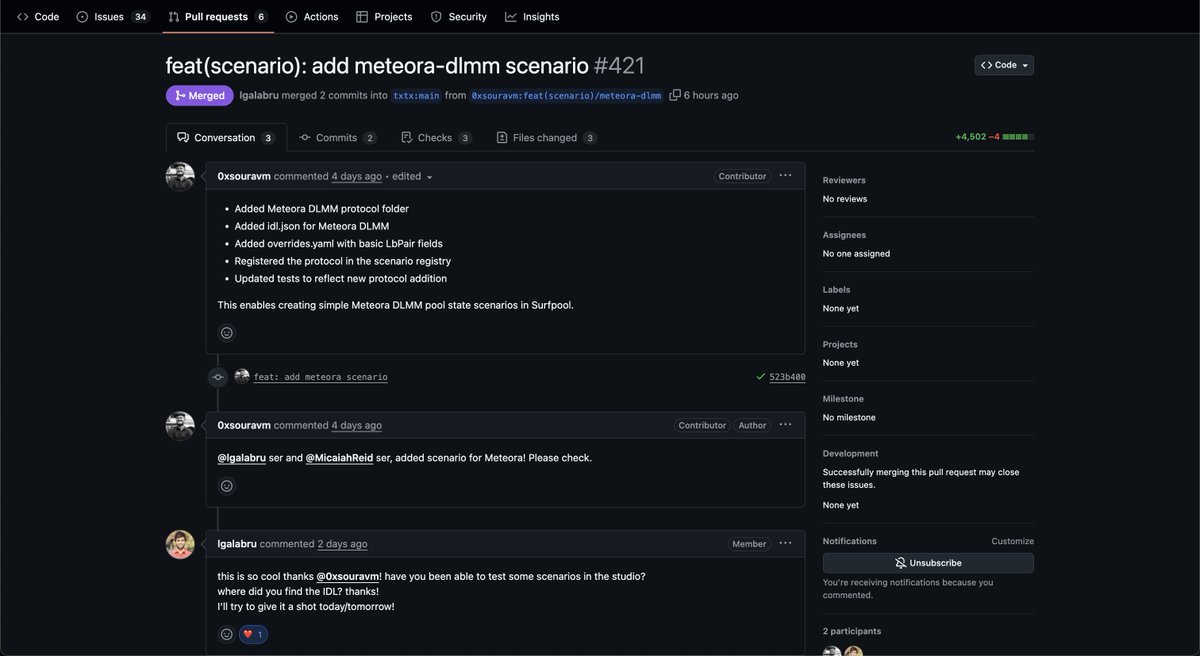Open commit hash 523b400

pyautogui.click(x=787, y=377)
